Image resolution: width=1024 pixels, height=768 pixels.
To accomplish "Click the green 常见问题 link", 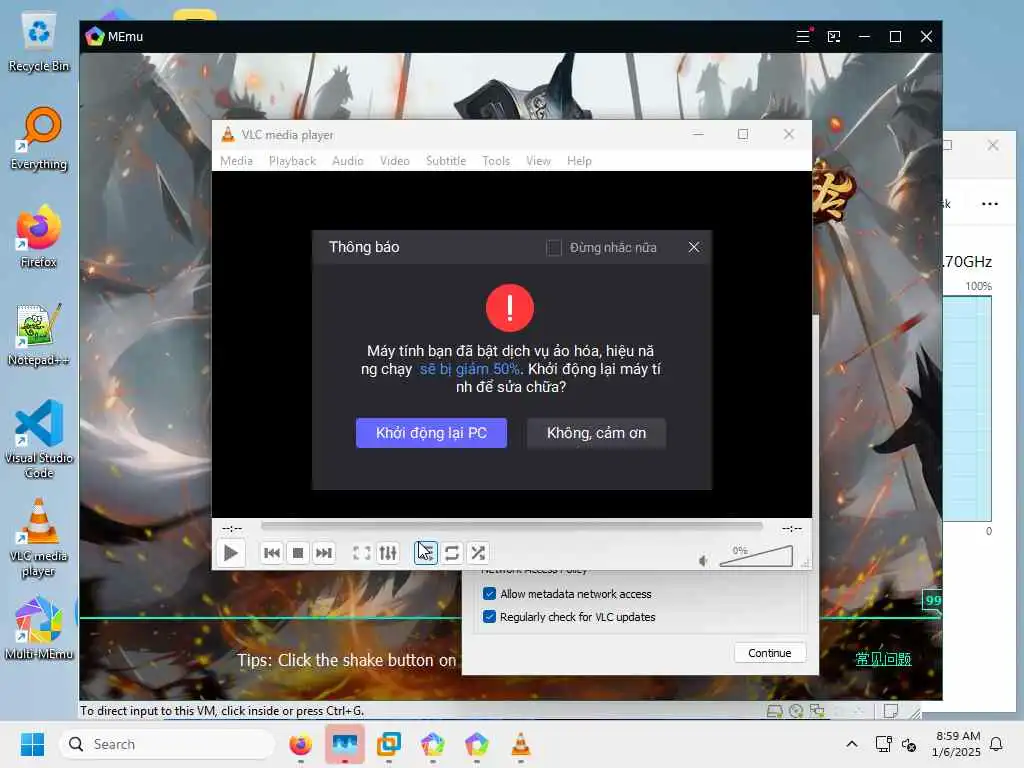I will (883, 659).
